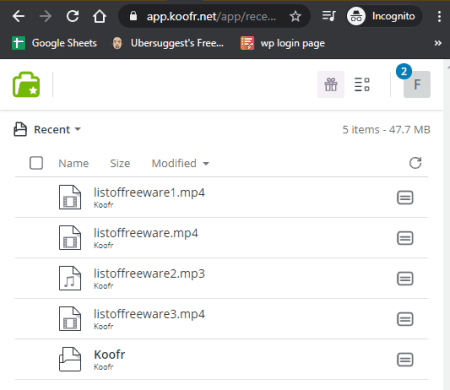Open the listoffreeware3.mp4 file
Screen dimensions: 450x390
click(149, 314)
